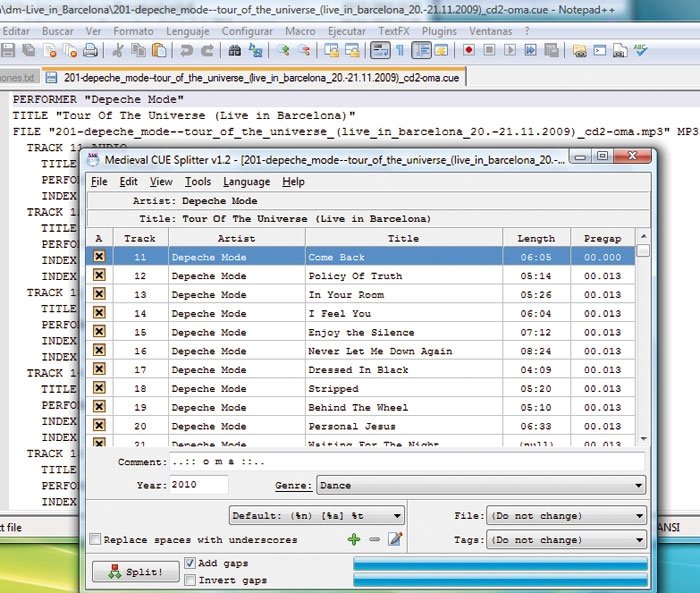This screenshot has height=593, width=700.
Task: Click the track list scrollbar down arrow
Action: click(643, 438)
